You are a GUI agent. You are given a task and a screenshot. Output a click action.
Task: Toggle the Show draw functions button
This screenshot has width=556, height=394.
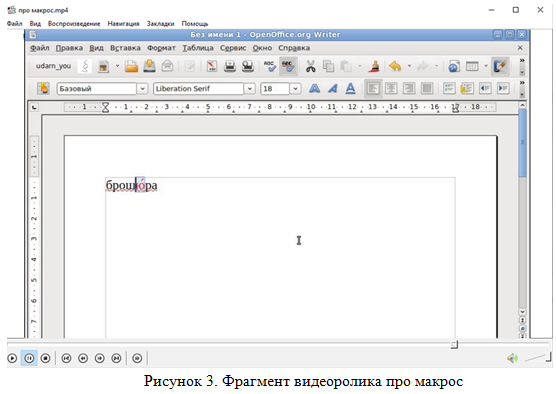pyautogui.click(x=500, y=66)
